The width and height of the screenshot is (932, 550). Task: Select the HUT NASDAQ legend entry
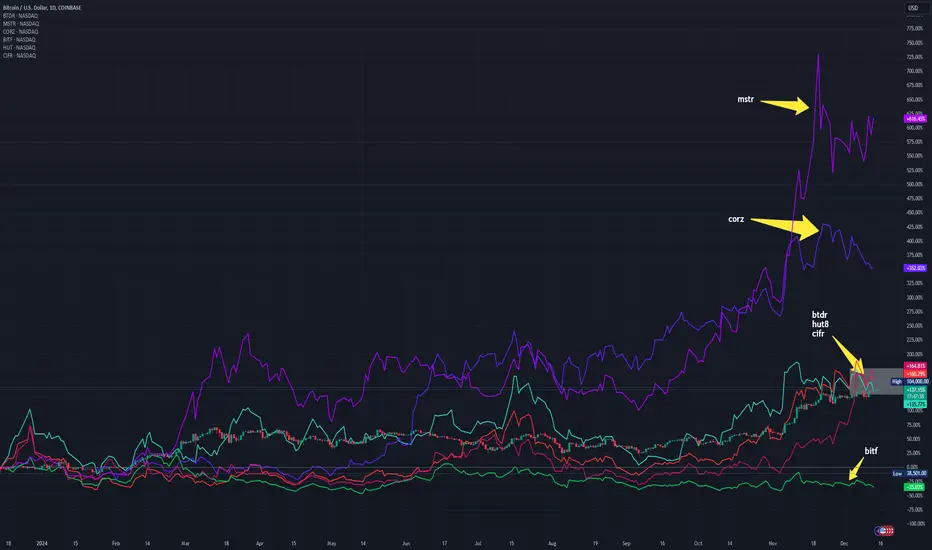19,48
